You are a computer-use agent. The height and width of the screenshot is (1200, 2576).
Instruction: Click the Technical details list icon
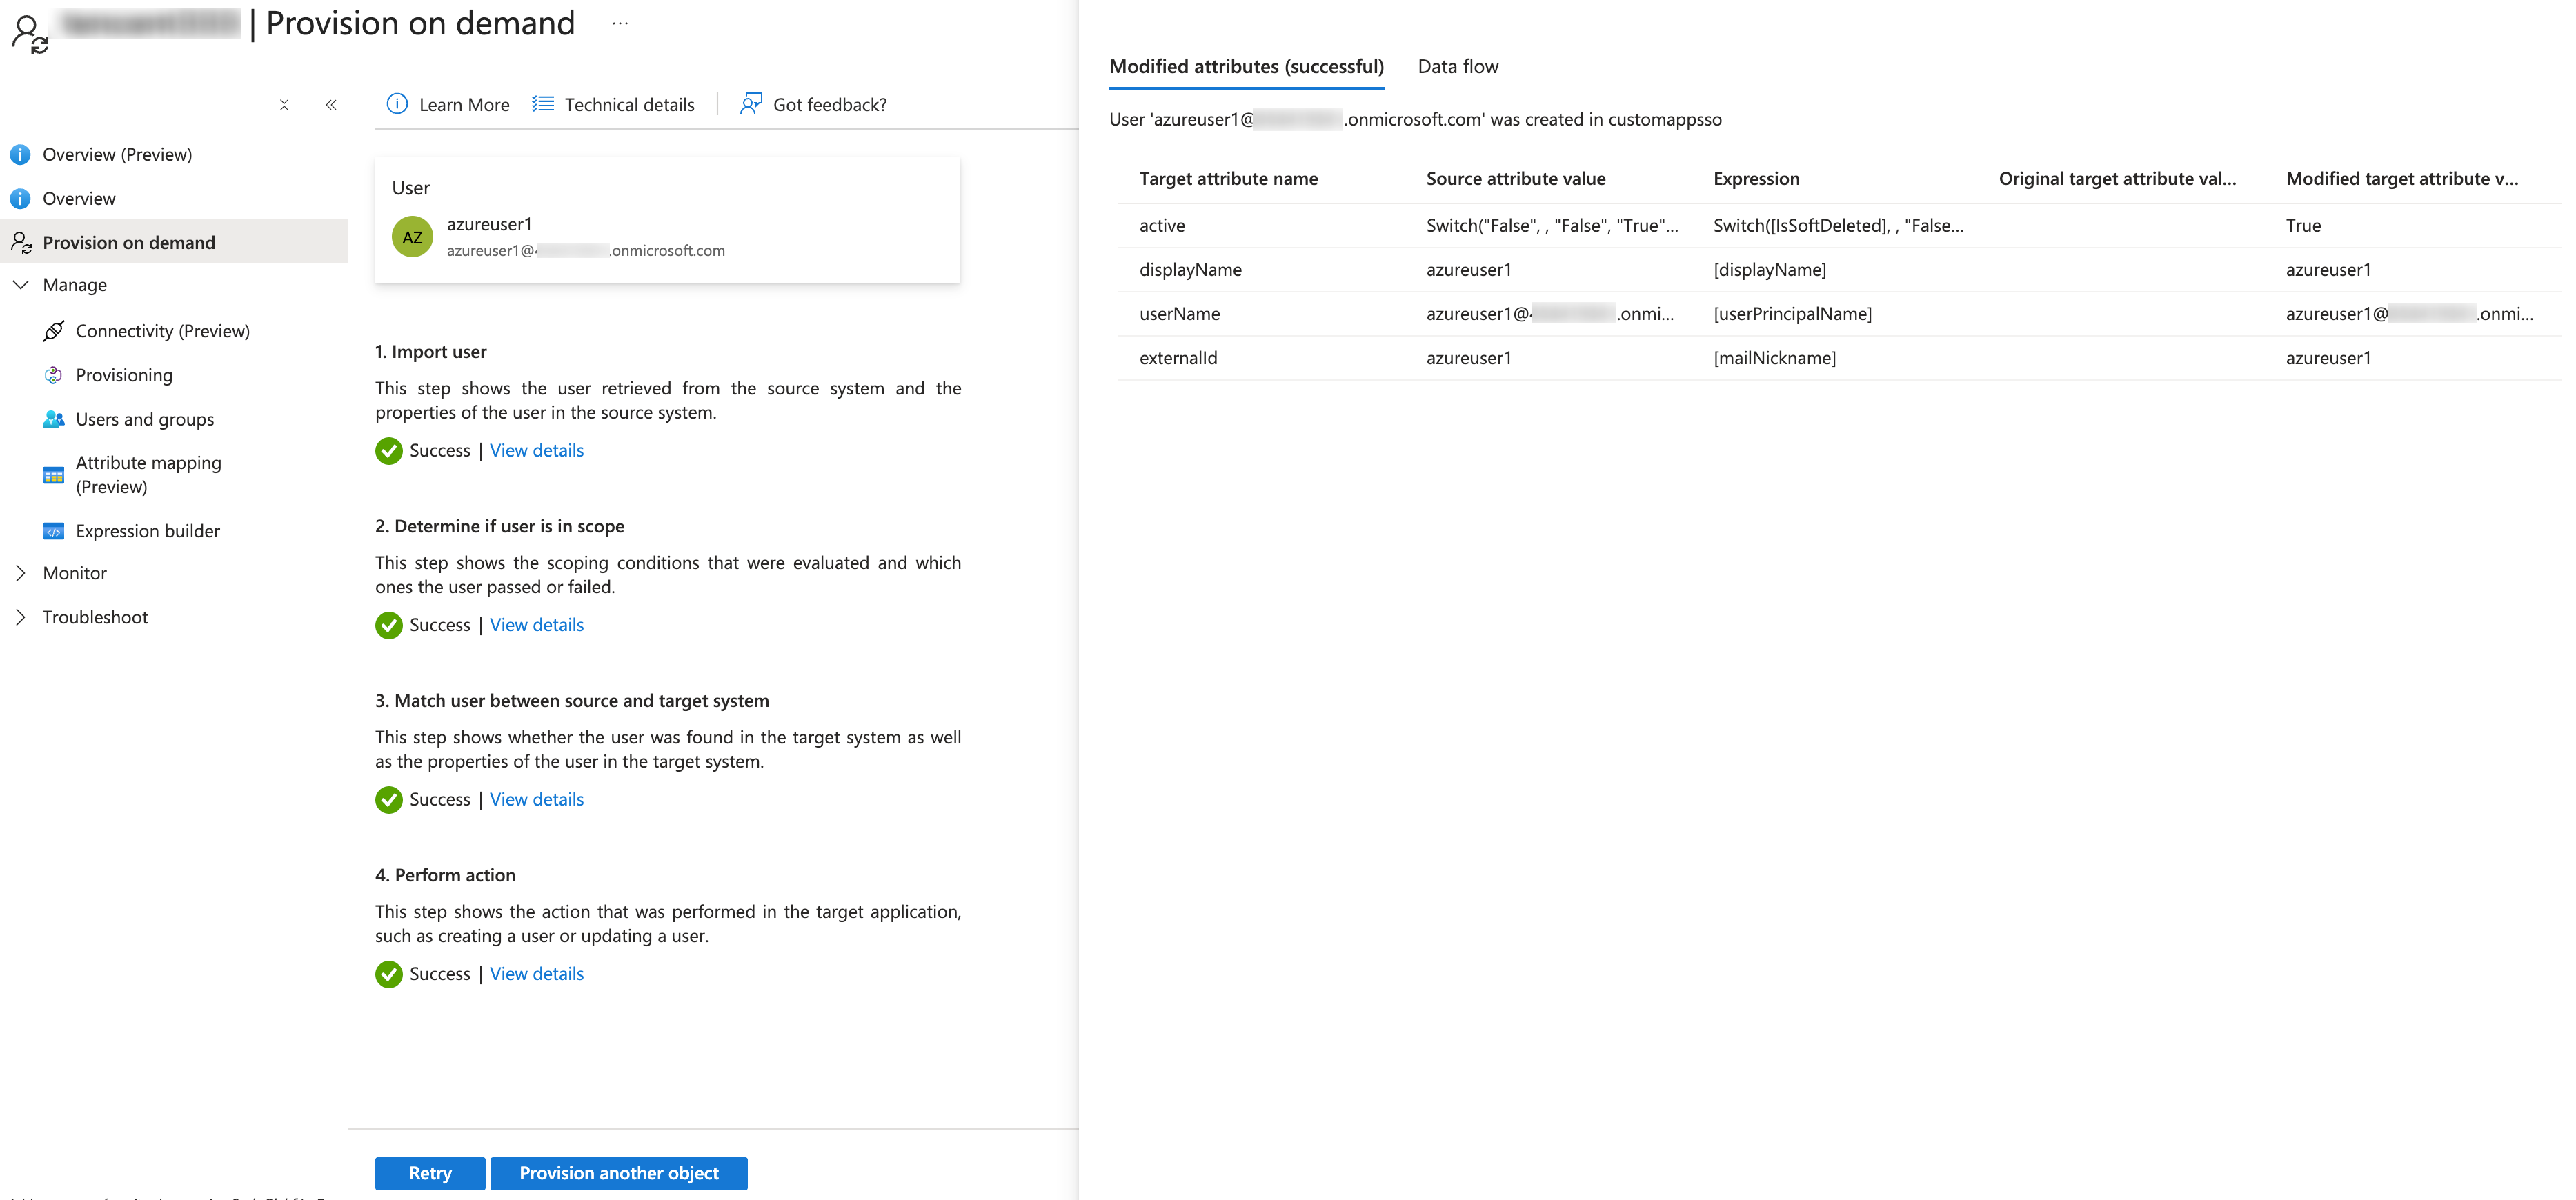click(543, 104)
